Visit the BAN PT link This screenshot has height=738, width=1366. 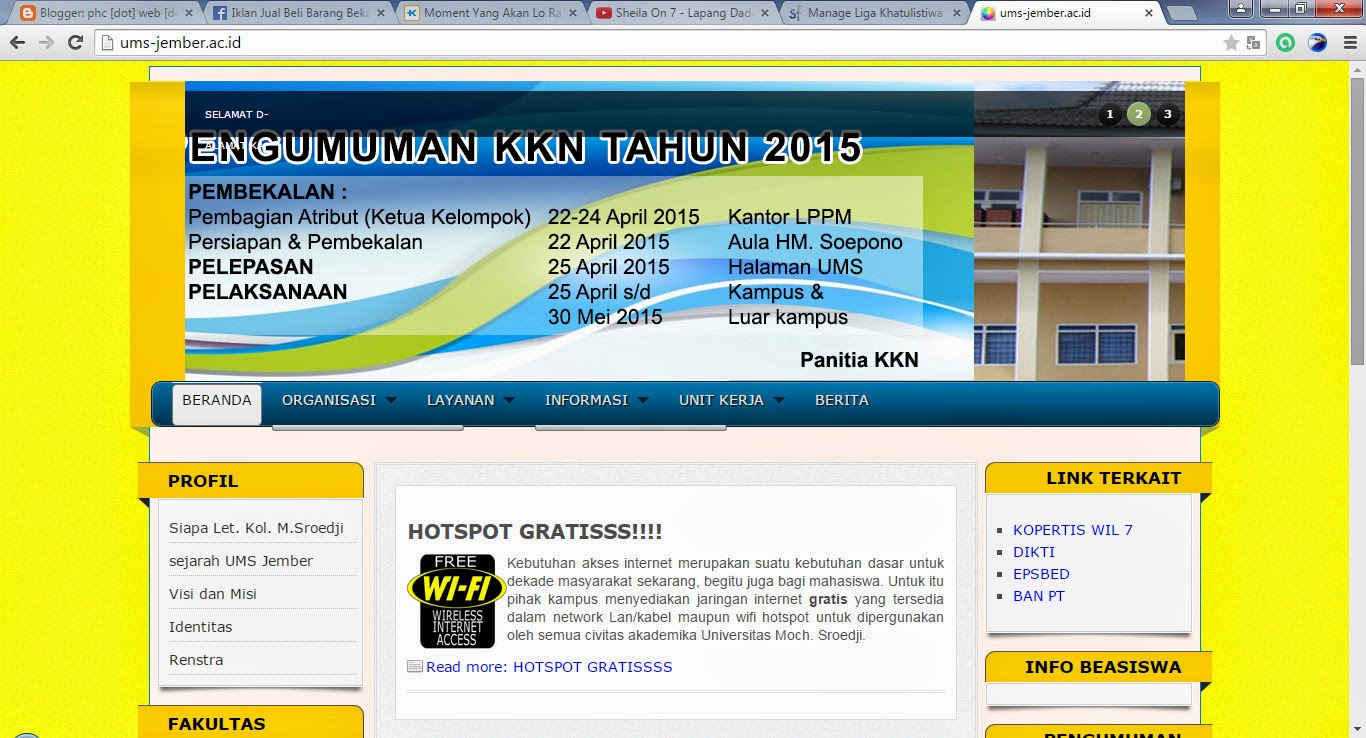1039,596
